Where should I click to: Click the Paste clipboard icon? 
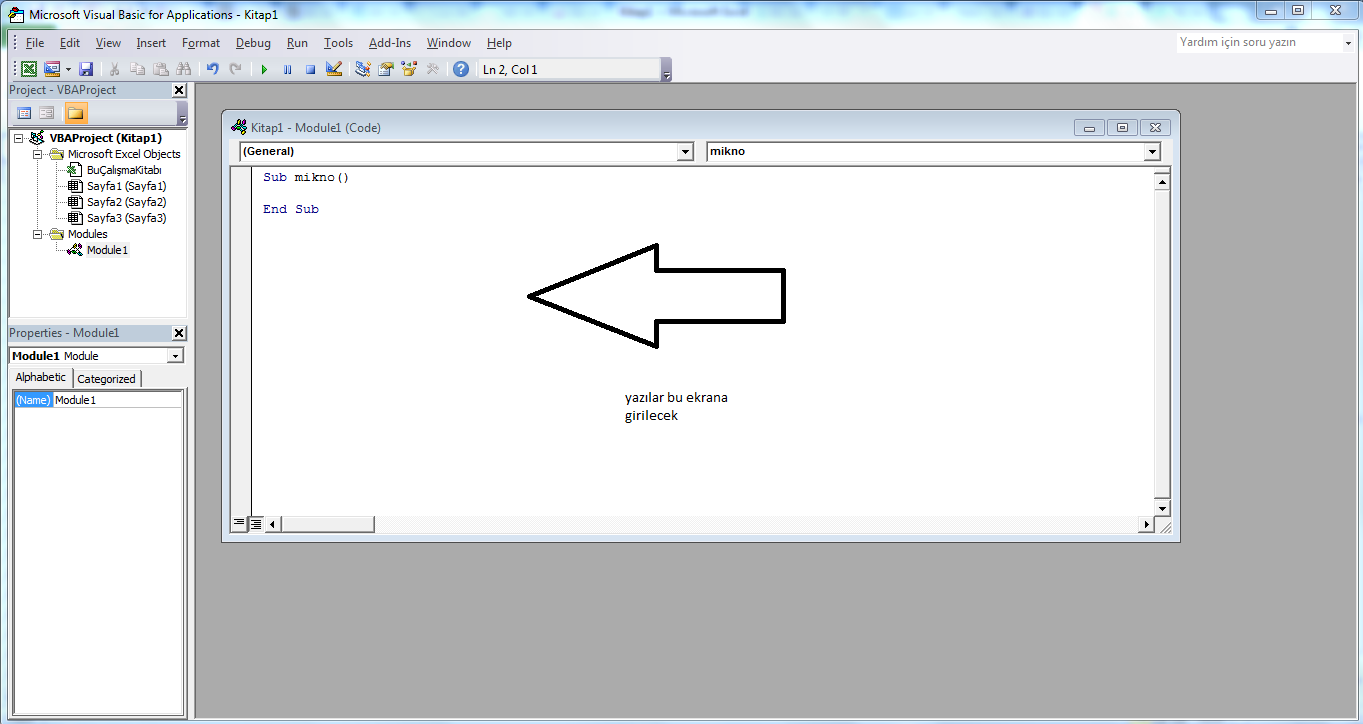point(160,69)
